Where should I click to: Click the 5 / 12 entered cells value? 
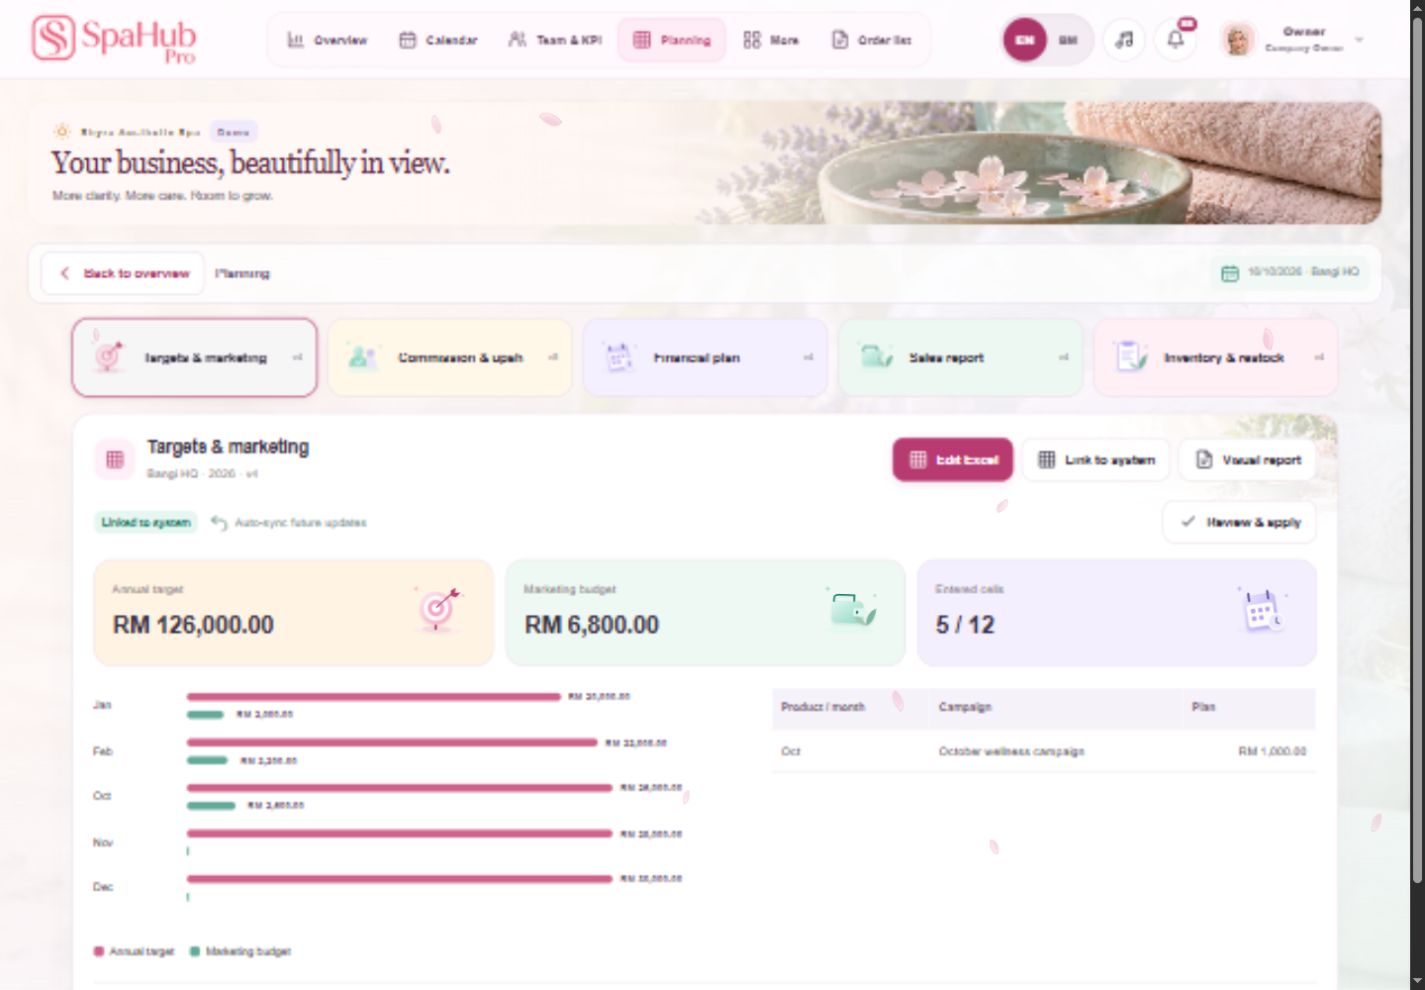(x=965, y=625)
